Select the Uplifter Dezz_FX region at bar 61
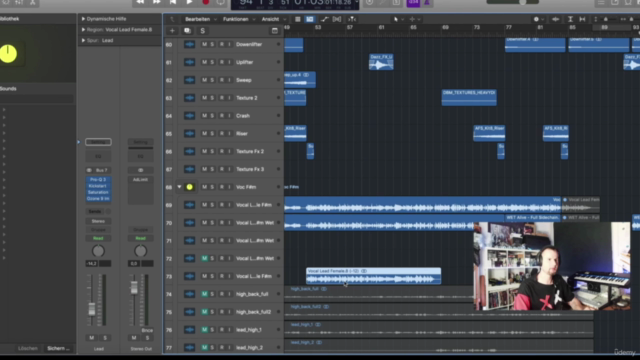Viewport: 640px width, 360px height. 381,62
